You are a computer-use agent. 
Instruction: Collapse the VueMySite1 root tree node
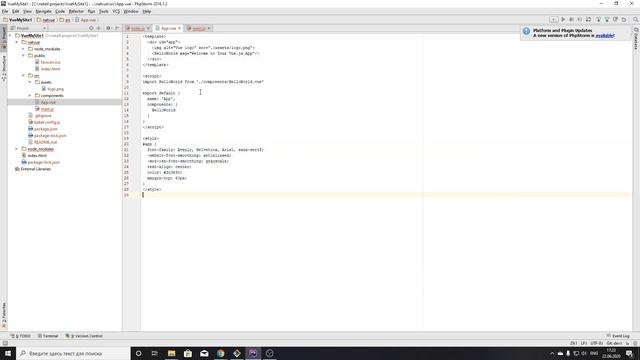pos(10,36)
